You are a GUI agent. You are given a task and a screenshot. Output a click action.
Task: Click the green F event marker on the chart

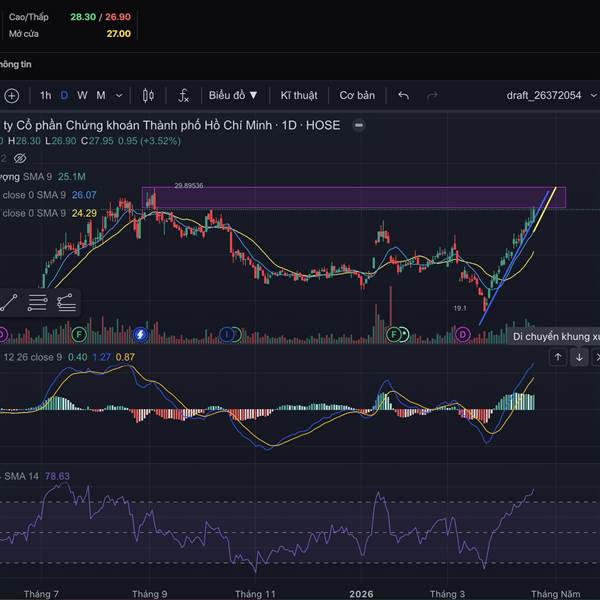pos(78,333)
